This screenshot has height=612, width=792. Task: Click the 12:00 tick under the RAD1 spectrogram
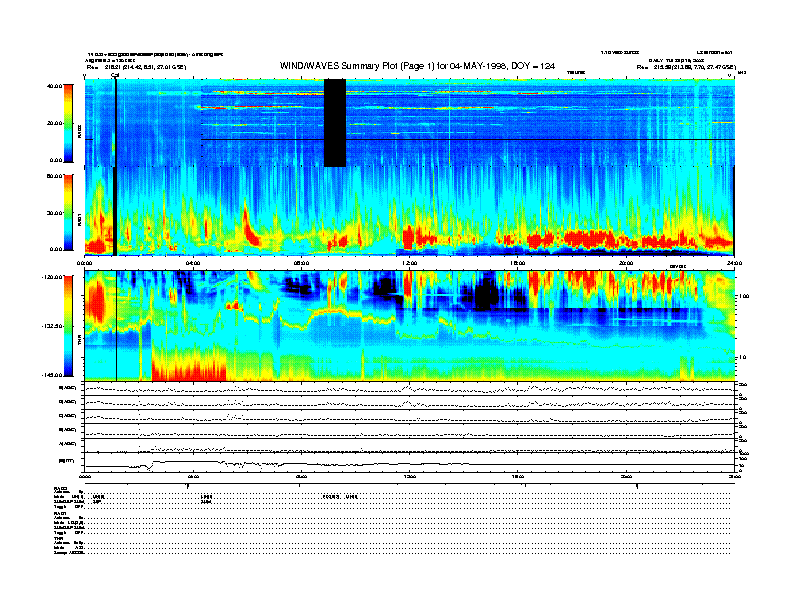click(410, 263)
